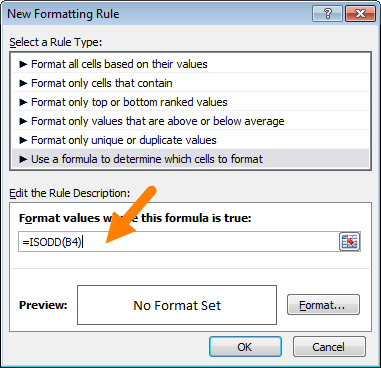Cancel the new formatting rule
The height and width of the screenshot is (368, 381).
tap(329, 347)
